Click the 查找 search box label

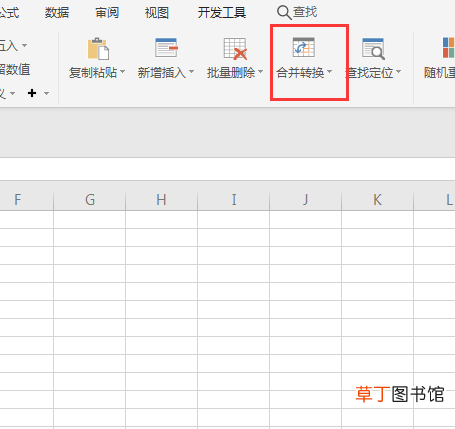(305, 12)
